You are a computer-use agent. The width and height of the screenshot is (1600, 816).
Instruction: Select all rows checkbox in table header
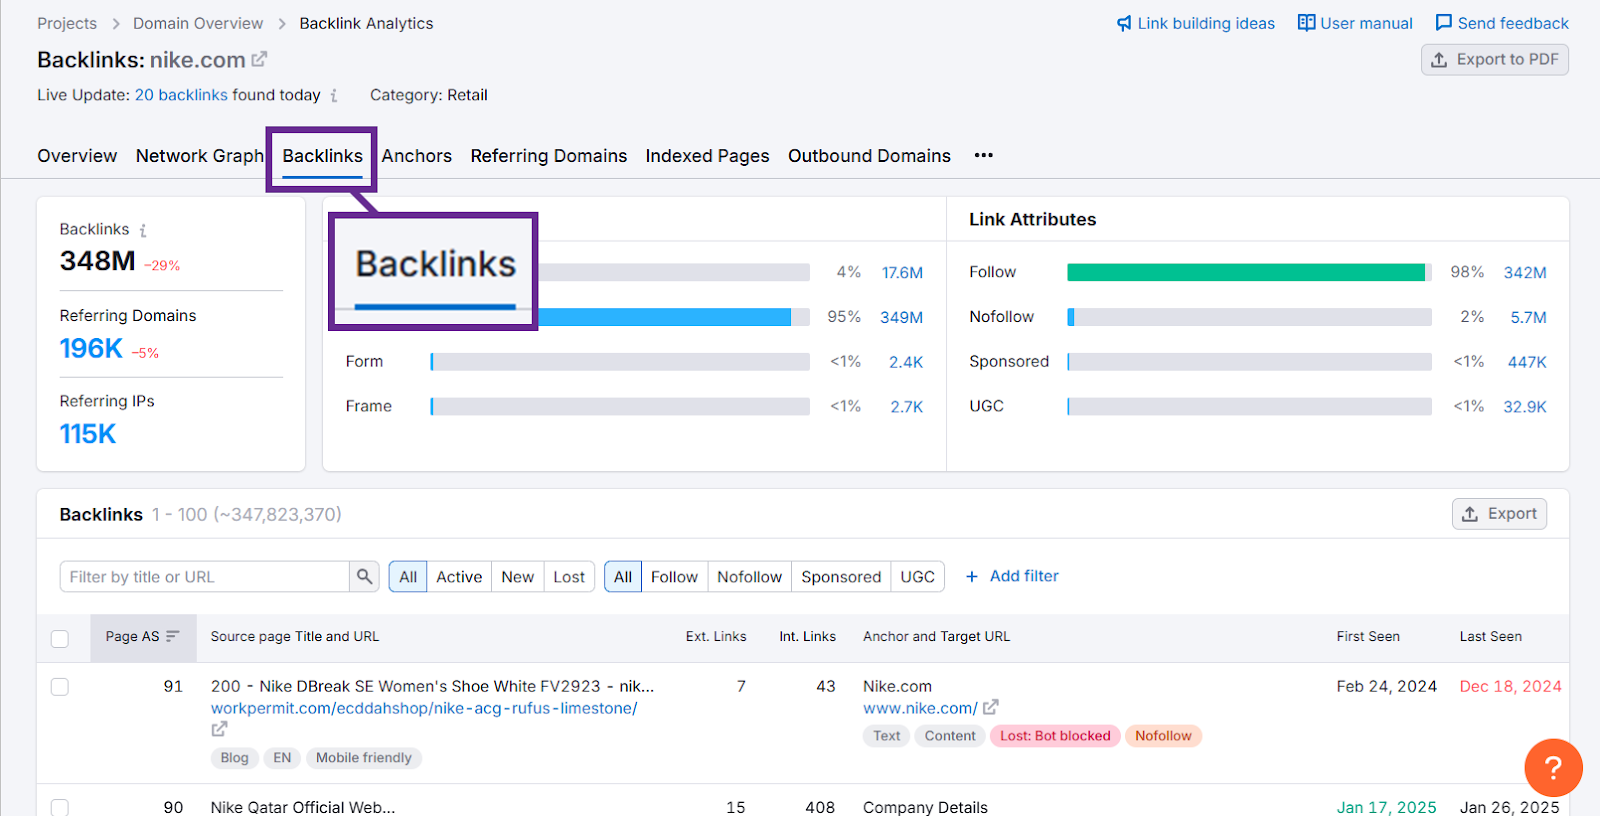tap(60, 638)
